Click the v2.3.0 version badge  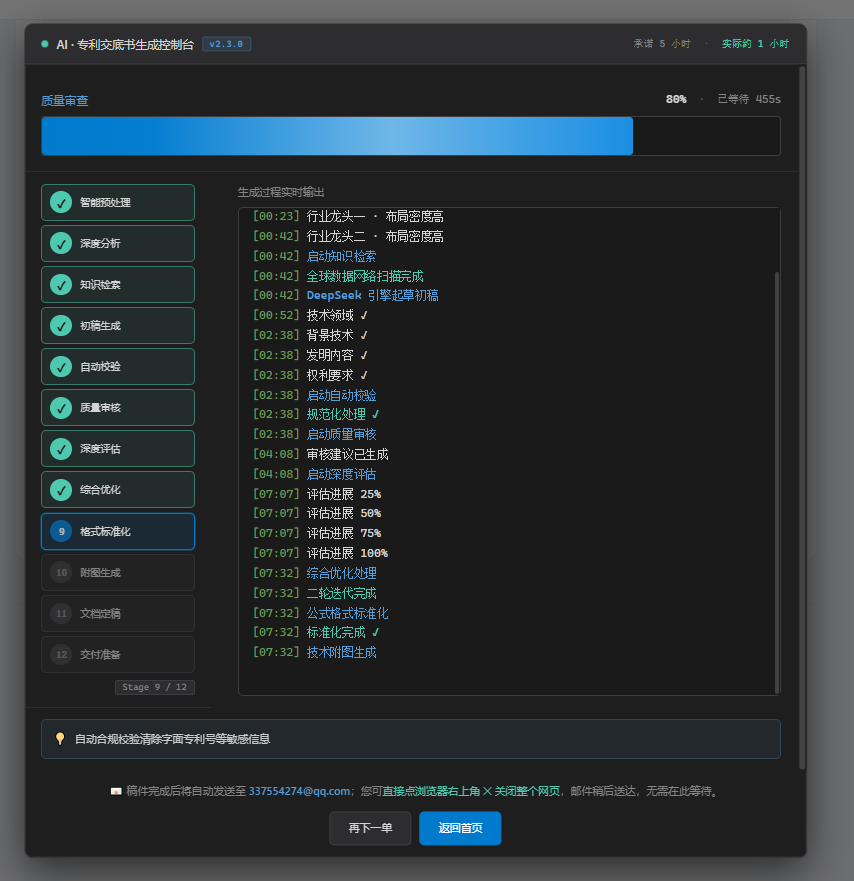226,44
